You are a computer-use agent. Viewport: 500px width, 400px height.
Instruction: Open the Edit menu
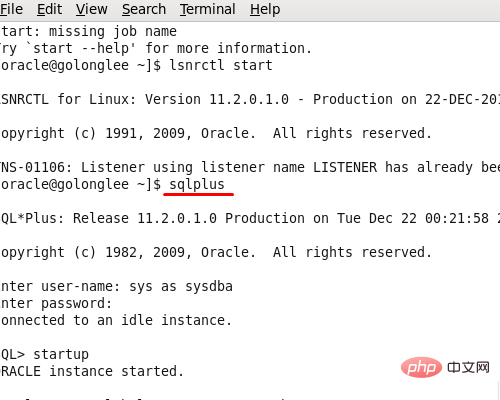(x=49, y=9)
